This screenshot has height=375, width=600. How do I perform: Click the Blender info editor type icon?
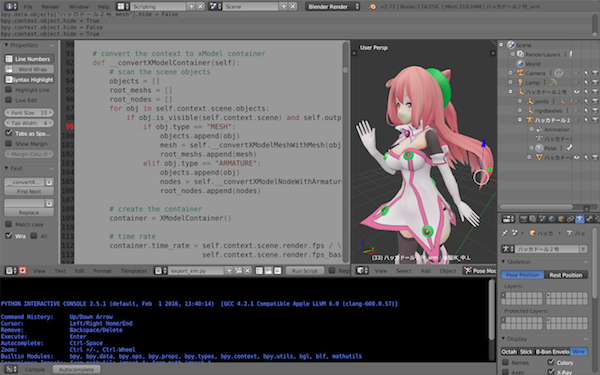(x=10, y=7)
